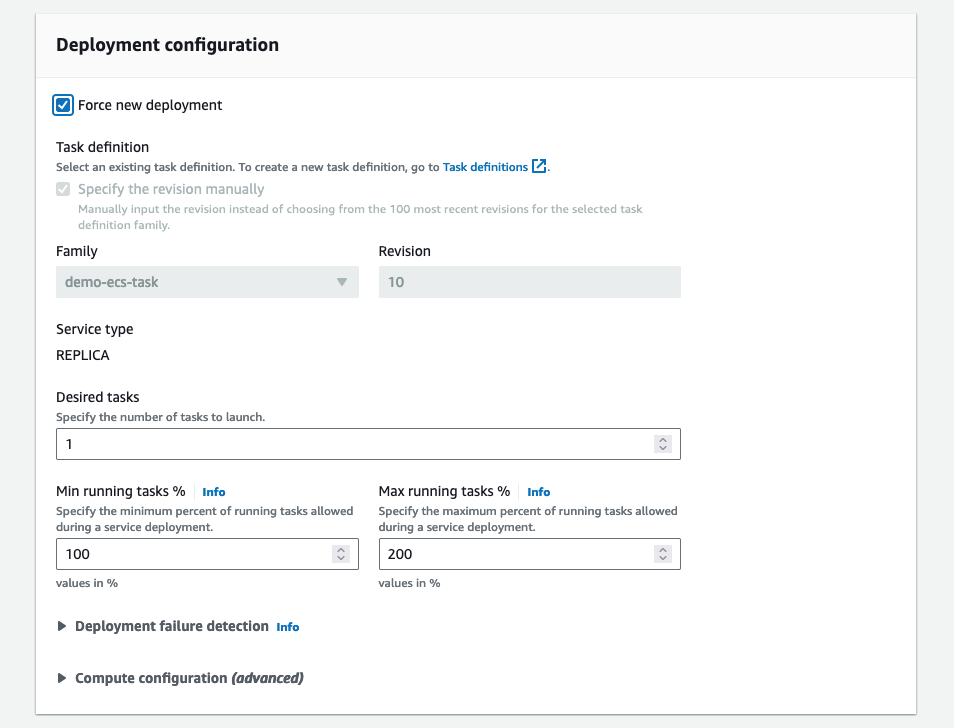Screen dimensions: 954x728
Task: Open the Task definitions link
Action: click(x=485, y=167)
